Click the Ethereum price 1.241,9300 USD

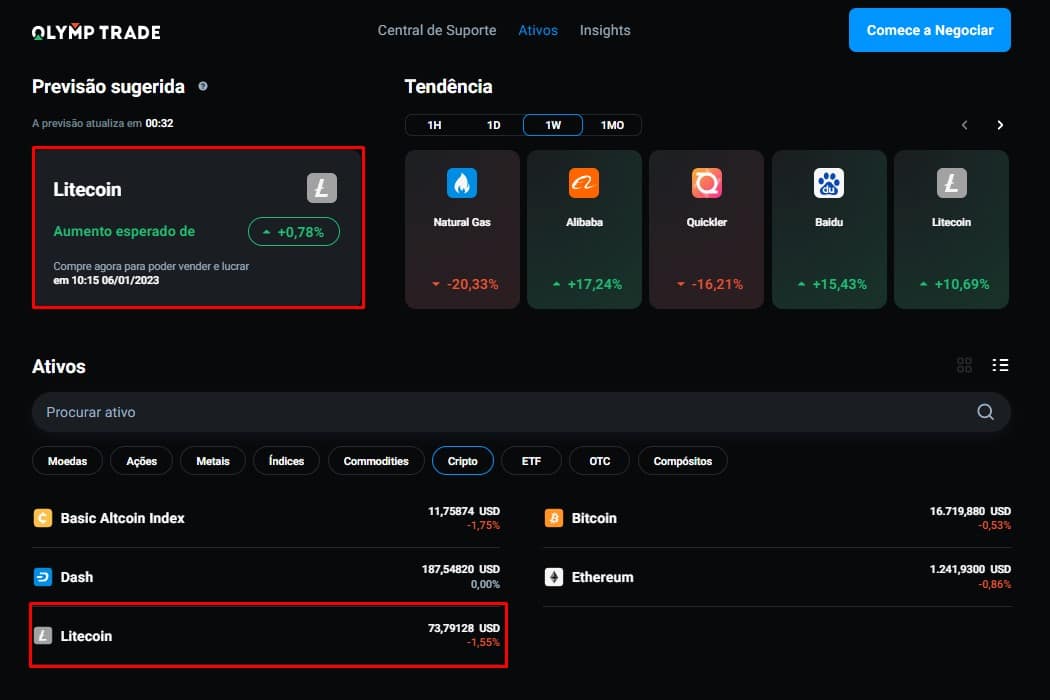click(970, 569)
